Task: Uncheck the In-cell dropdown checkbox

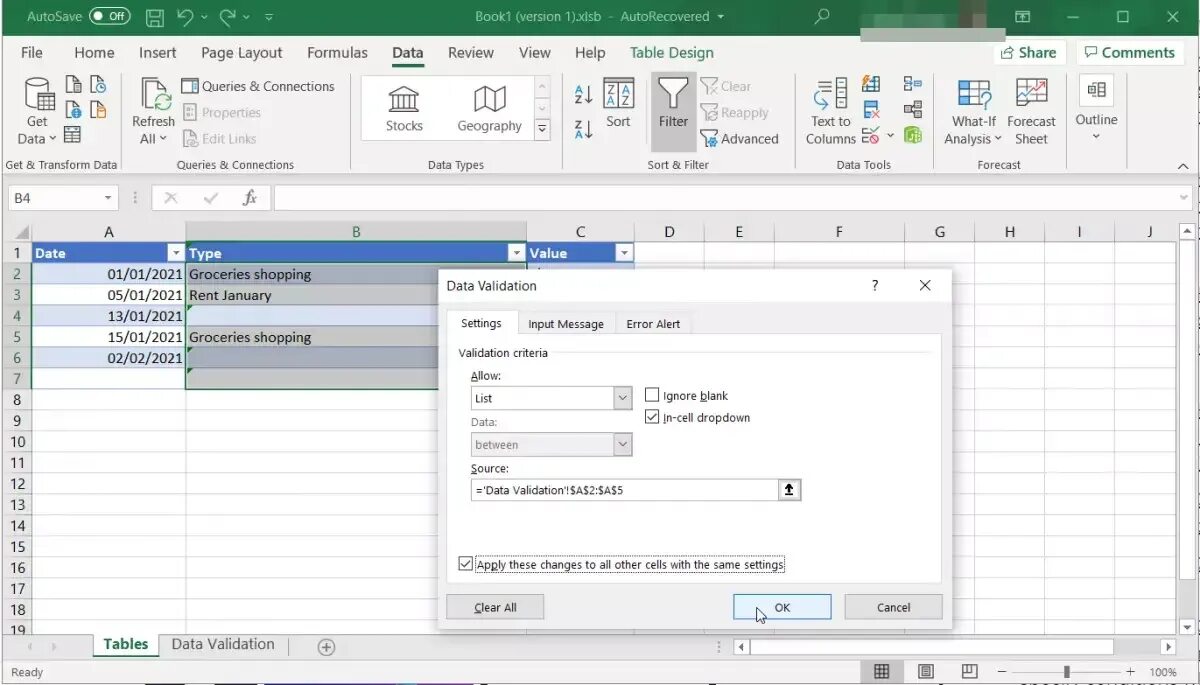Action: coord(652,418)
